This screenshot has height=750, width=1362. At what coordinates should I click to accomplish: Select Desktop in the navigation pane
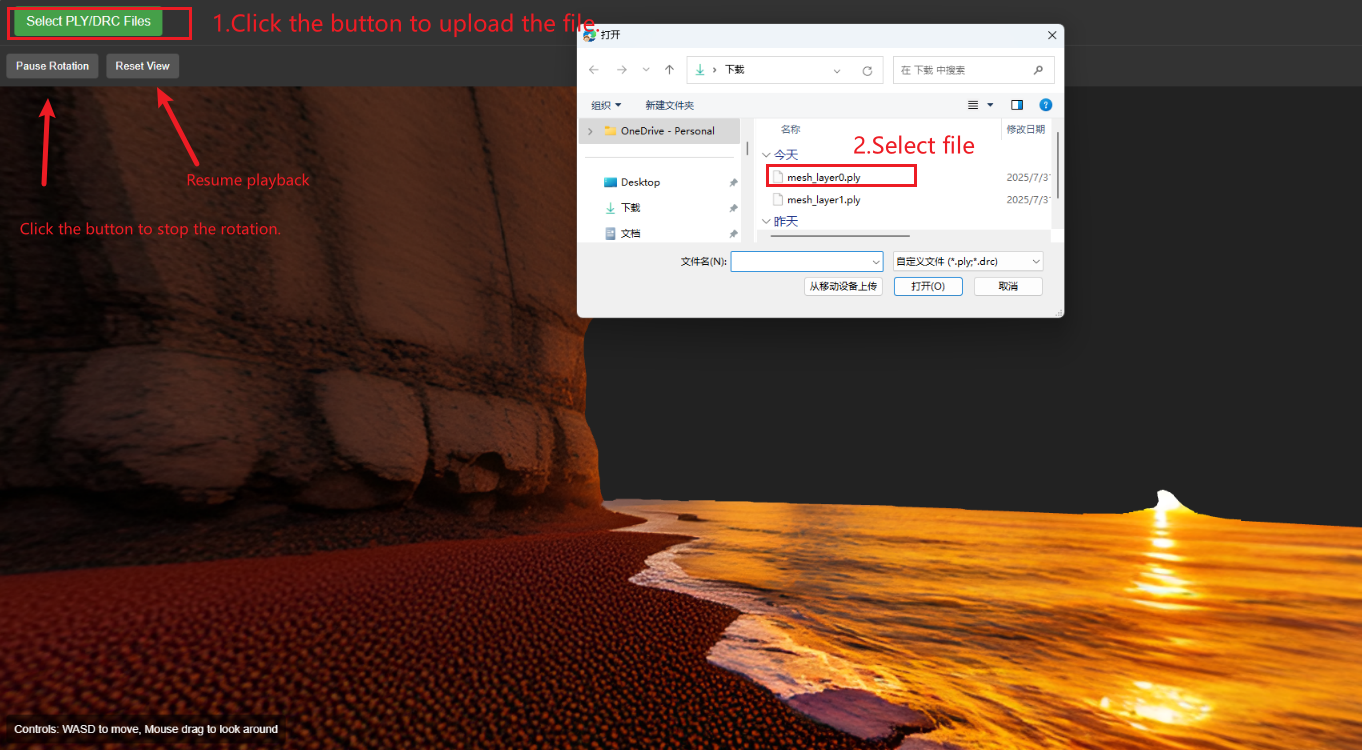tap(640, 182)
